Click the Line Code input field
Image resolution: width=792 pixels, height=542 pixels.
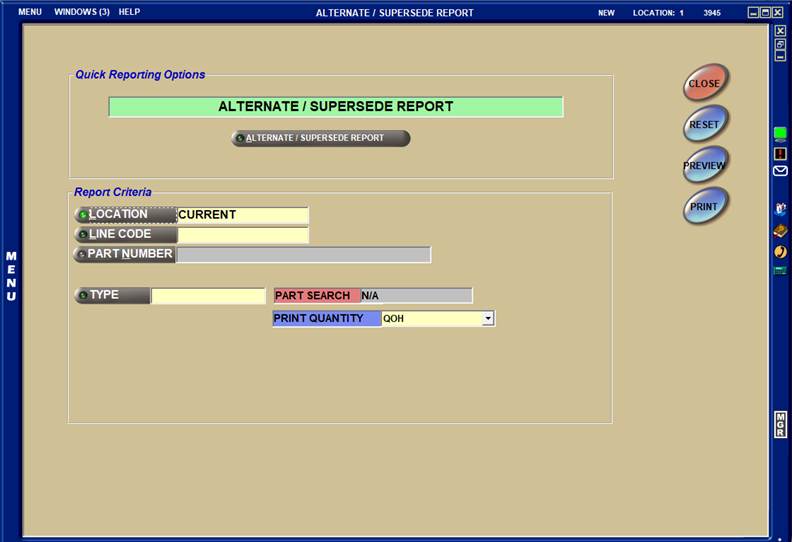coord(243,235)
